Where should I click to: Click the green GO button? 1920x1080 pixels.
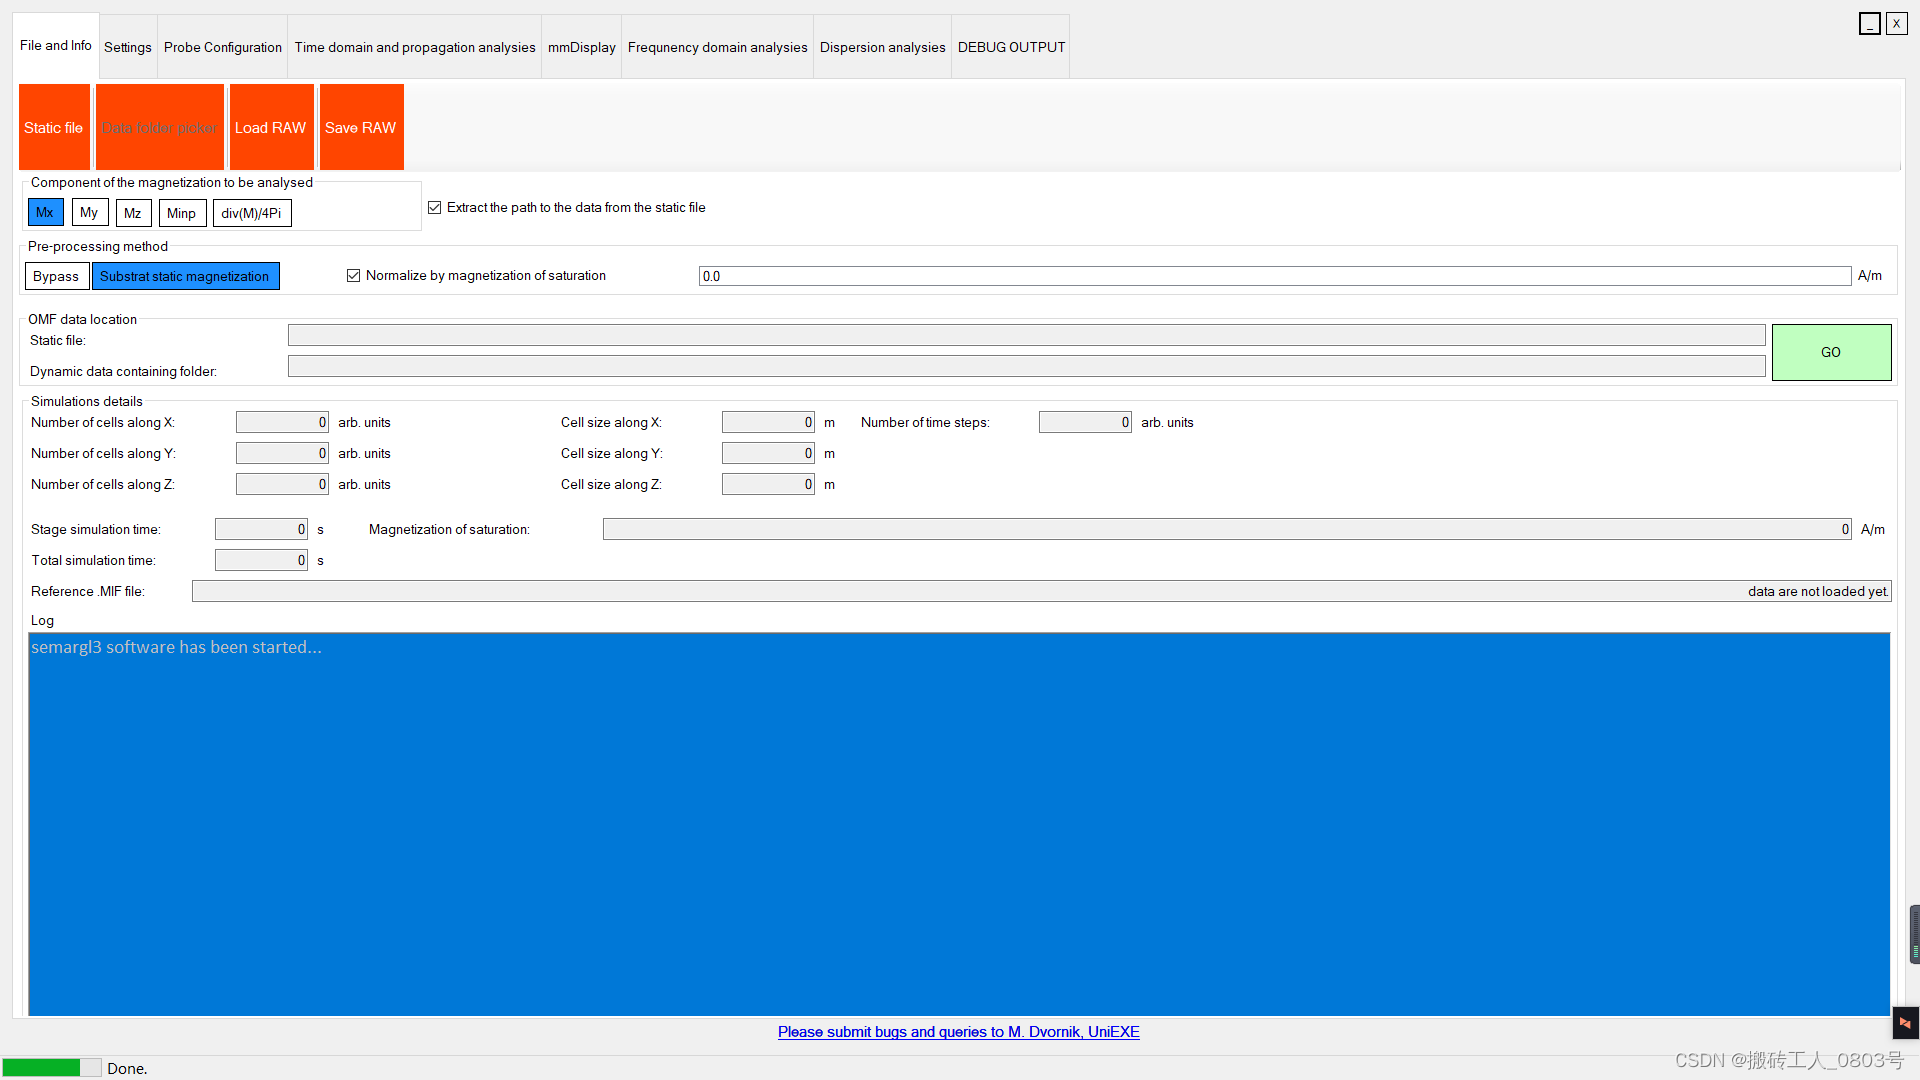point(1831,352)
